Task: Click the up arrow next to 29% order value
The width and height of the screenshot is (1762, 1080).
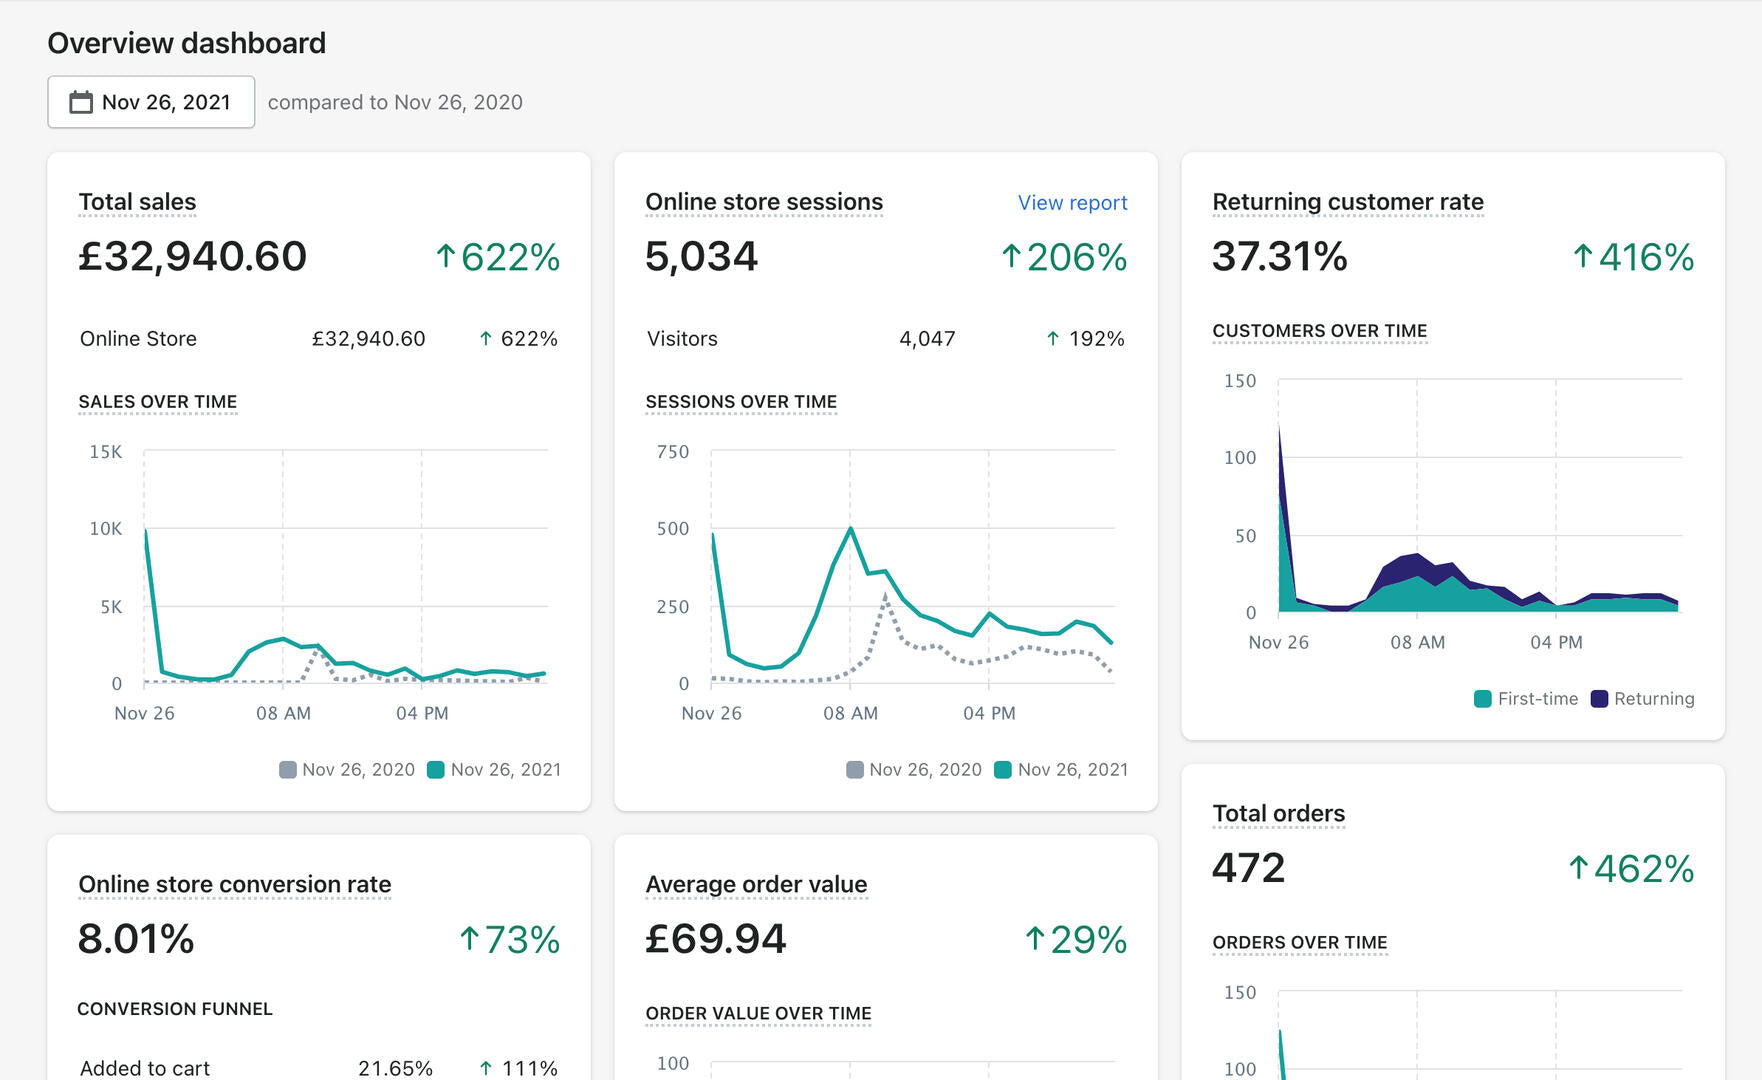Action: (1035, 939)
